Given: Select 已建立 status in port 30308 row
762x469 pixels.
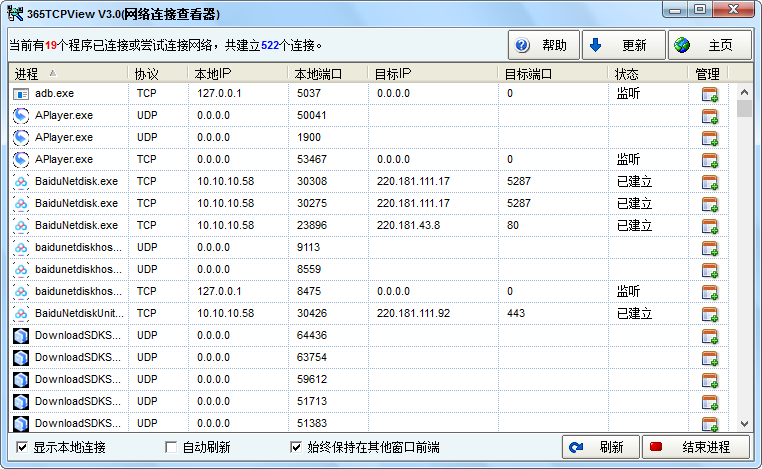Looking at the screenshot, I should coord(634,181).
